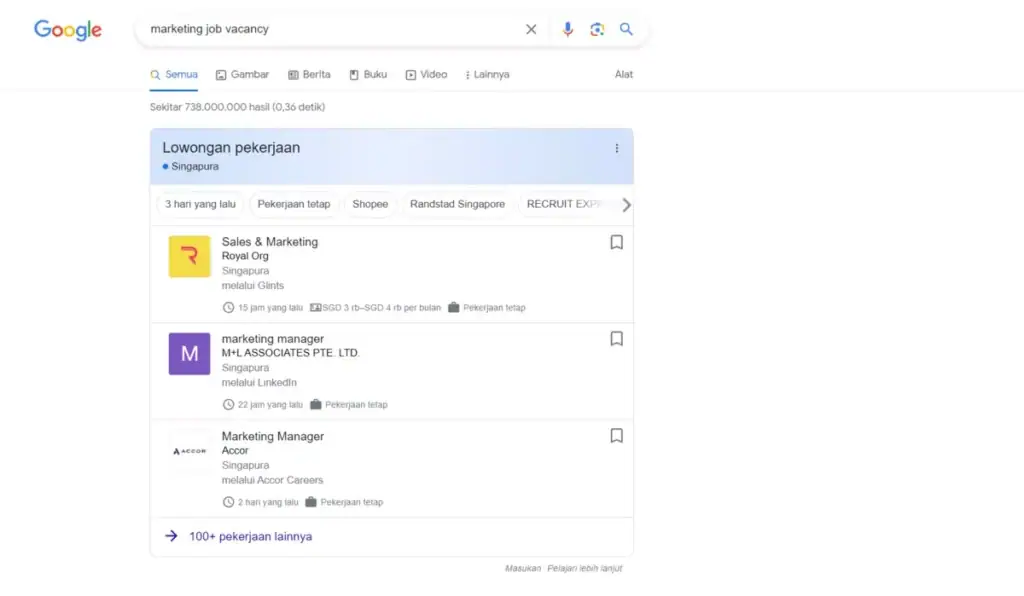The width and height of the screenshot is (1024, 596).
Task: Open Google Lens image search icon
Action: (597, 29)
